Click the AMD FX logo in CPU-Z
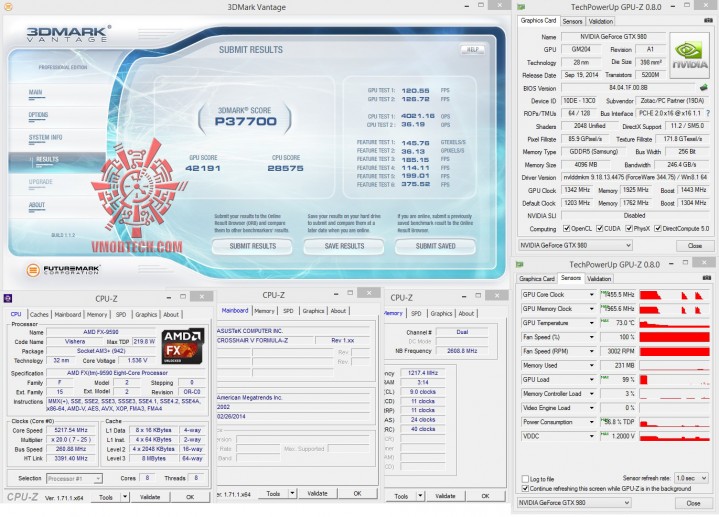This screenshot has width=719, height=517. pyautogui.click(x=183, y=345)
